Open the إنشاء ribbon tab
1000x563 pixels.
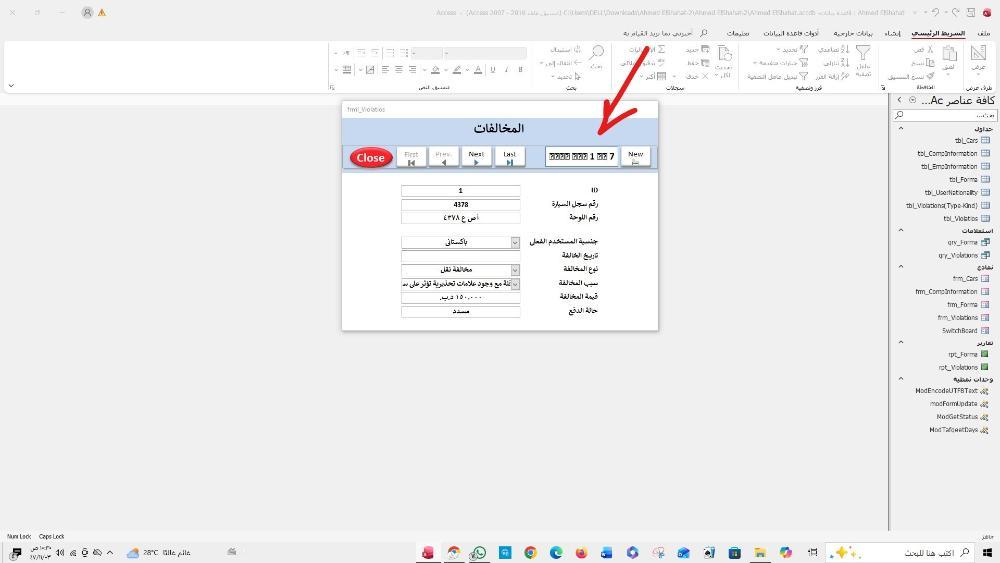pos(893,33)
